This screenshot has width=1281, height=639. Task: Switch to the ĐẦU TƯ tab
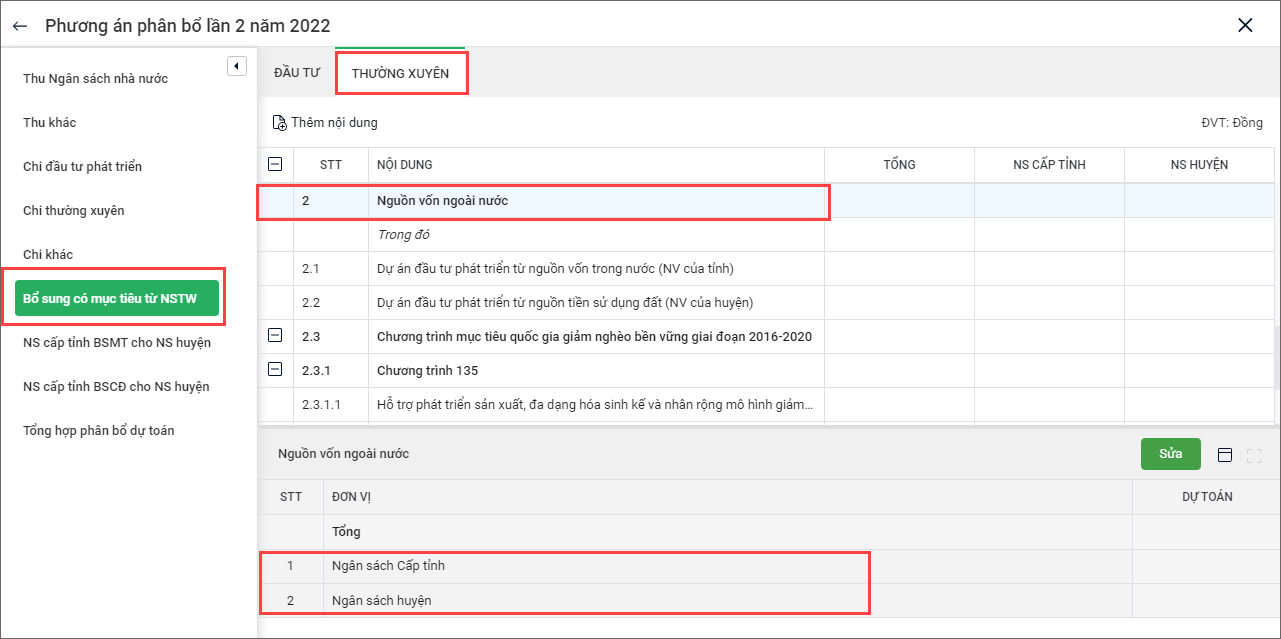click(296, 73)
